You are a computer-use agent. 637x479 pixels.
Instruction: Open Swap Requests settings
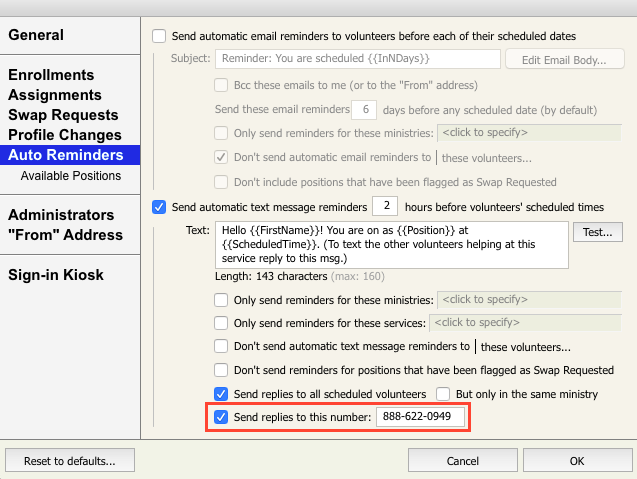63,115
